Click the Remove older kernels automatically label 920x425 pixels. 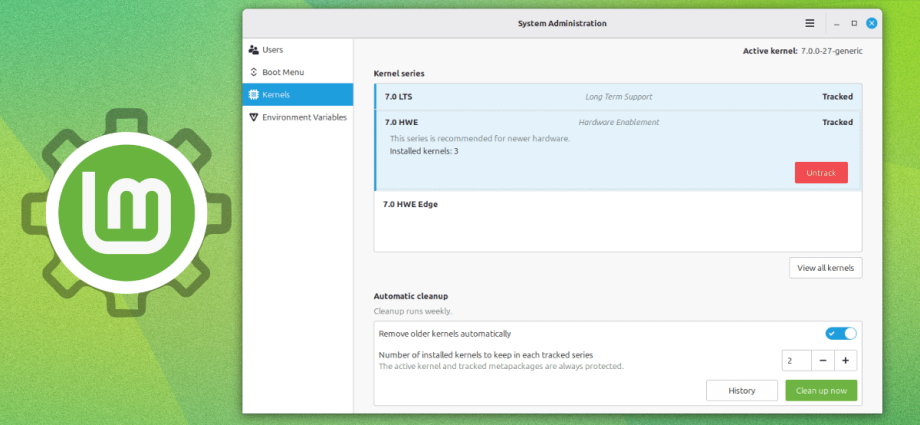445,334
